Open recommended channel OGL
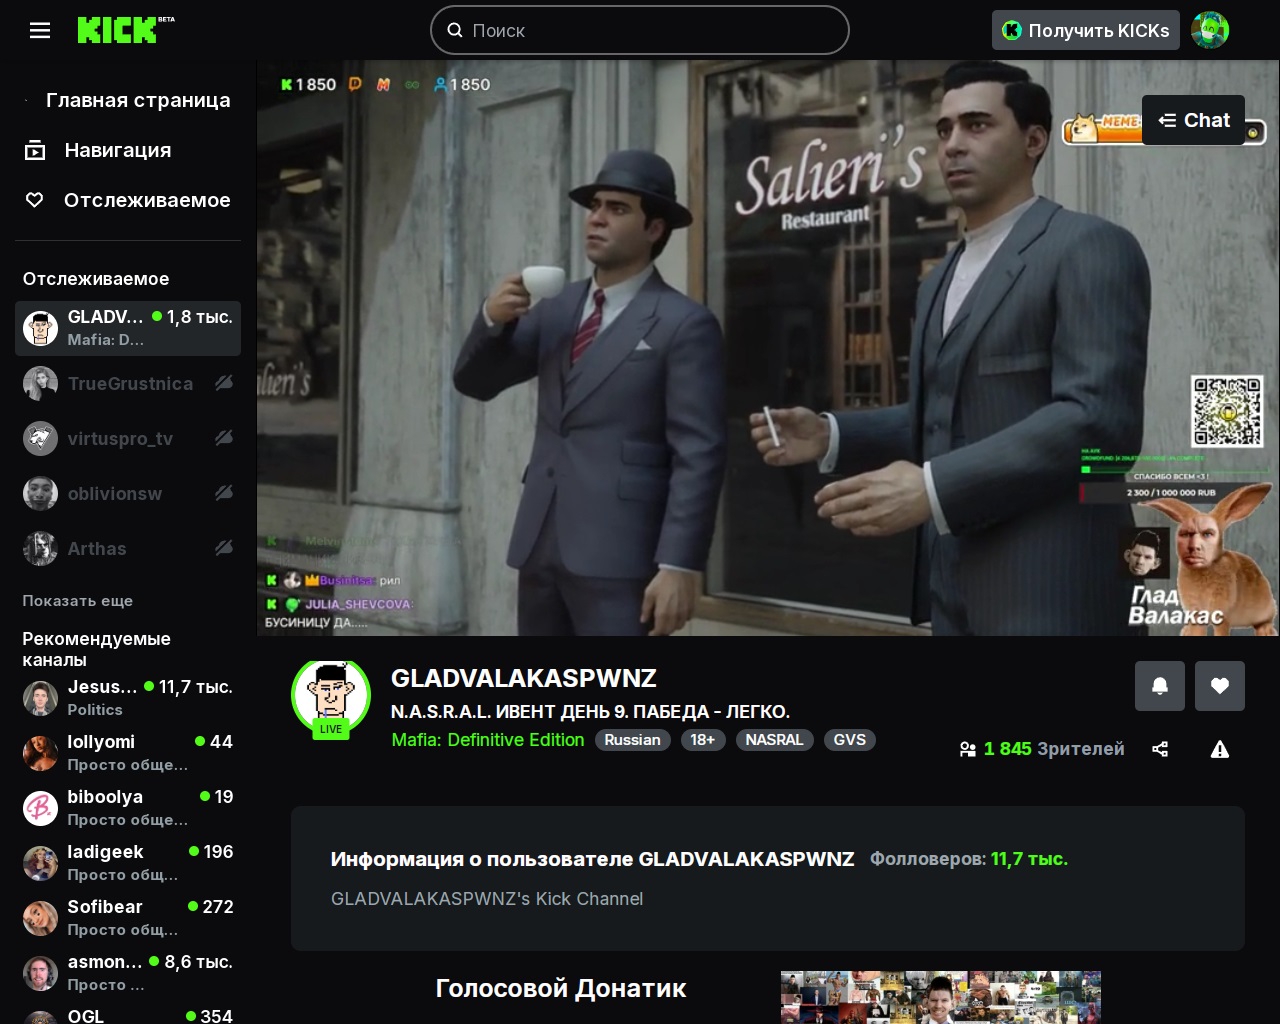The width and height of the screenshot is (1280, 1024). 128,1015
